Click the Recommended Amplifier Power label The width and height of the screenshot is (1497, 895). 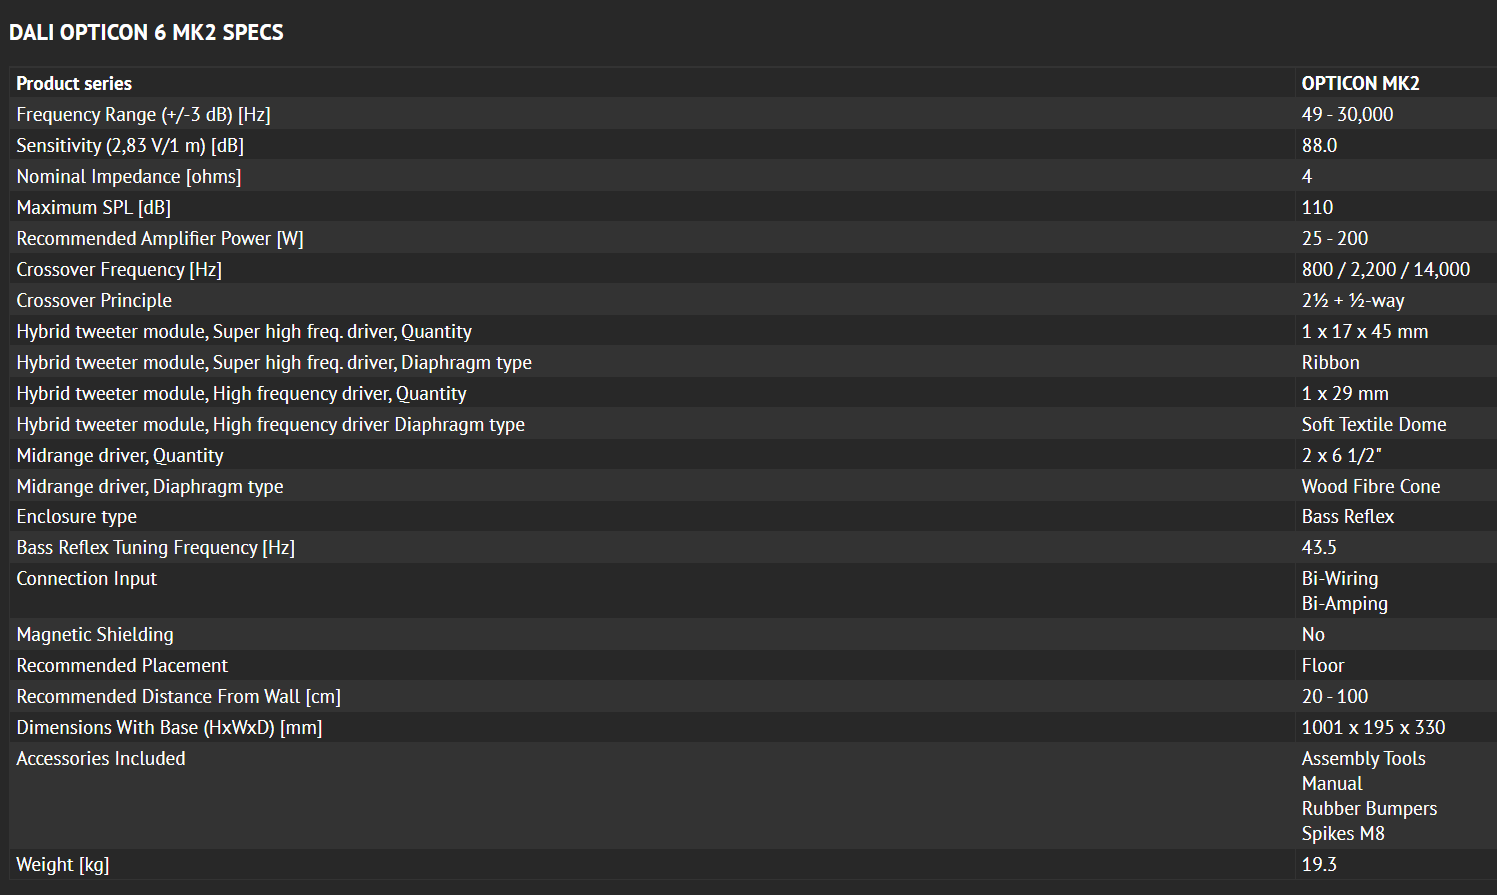(x=160, y=239)
